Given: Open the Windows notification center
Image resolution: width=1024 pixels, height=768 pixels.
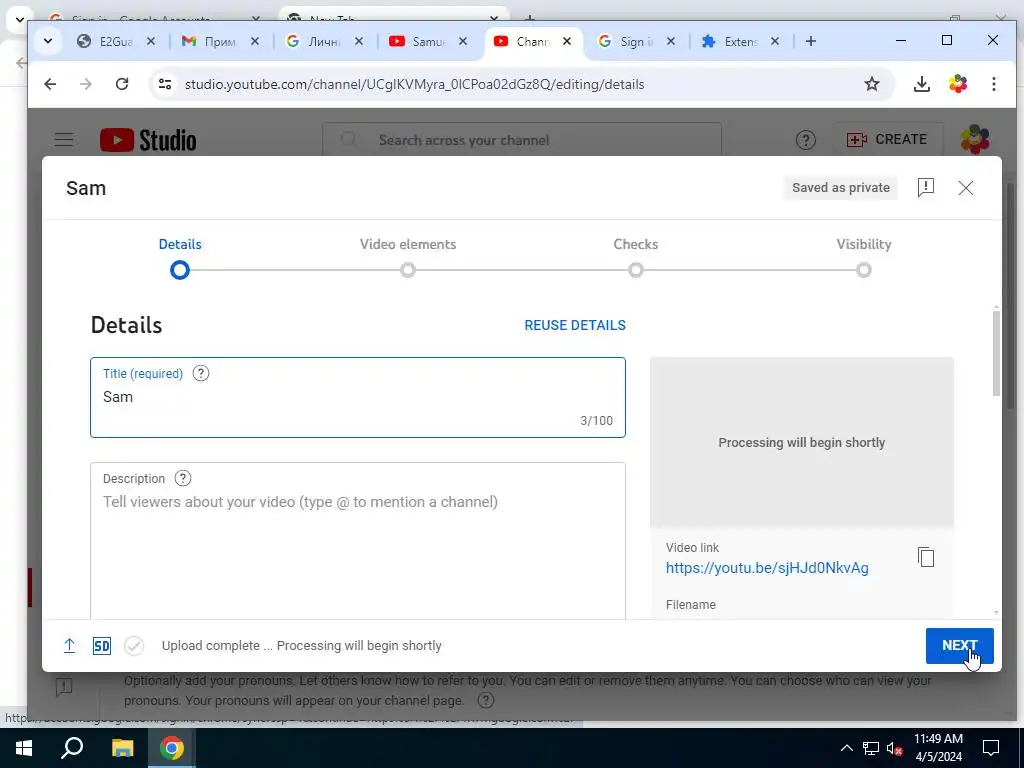Looking at the screenshot, I should click(x=991, y=748).
